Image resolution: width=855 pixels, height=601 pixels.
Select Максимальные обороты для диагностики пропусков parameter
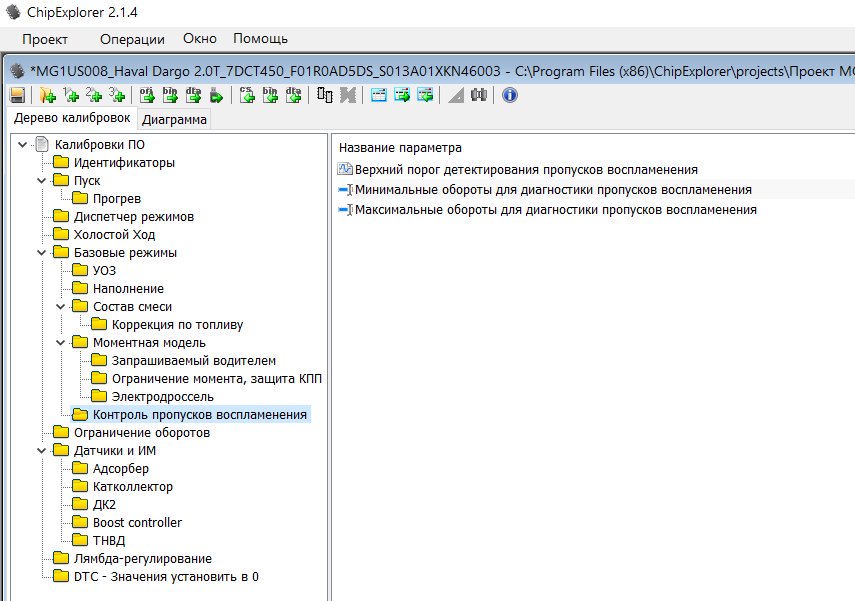pyautogui.click(x=556, y=210)
